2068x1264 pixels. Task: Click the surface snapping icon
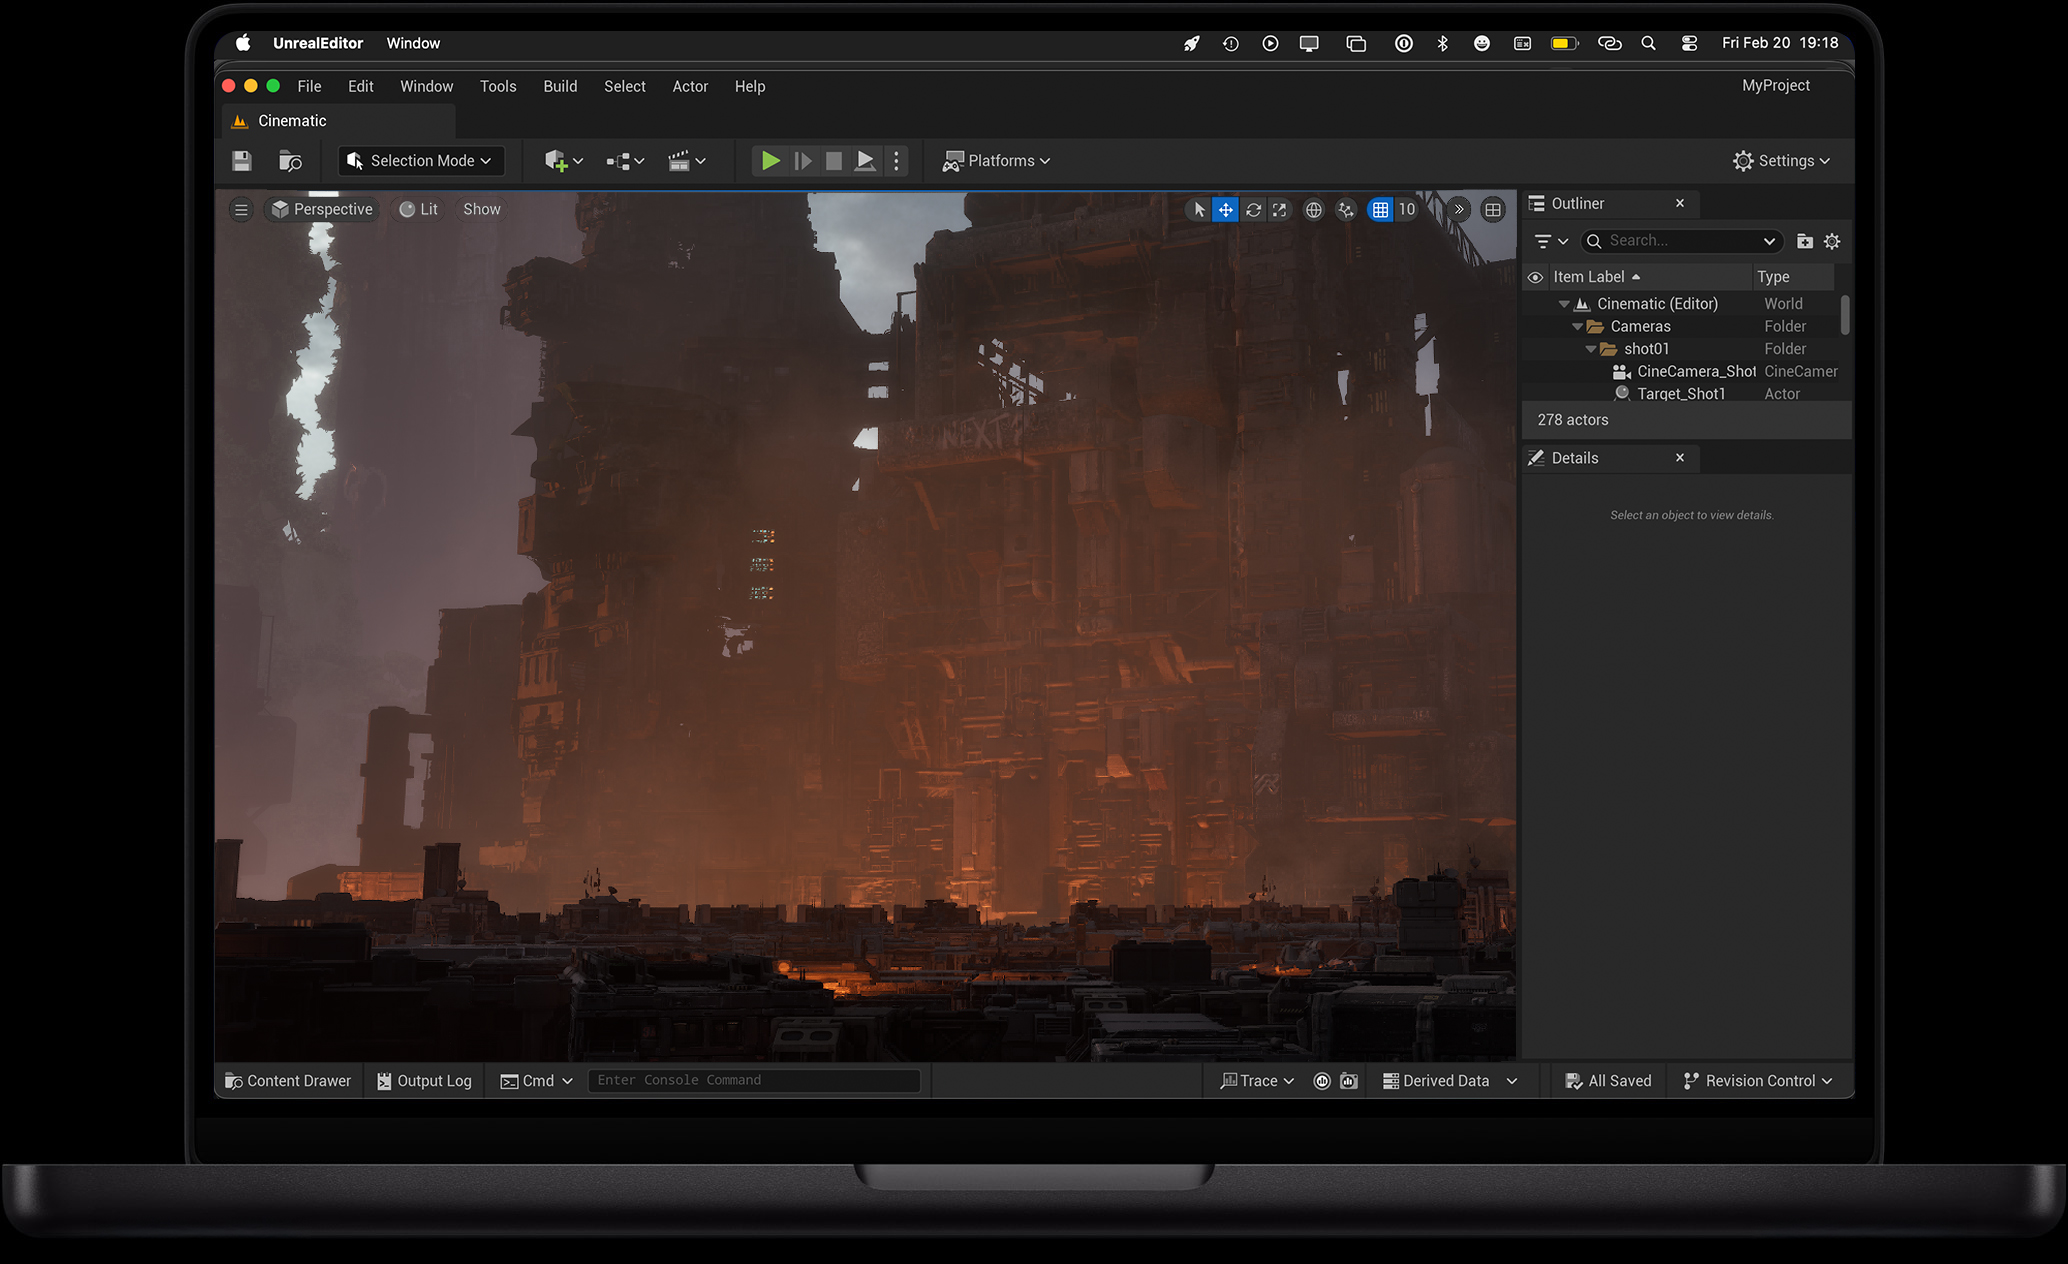1346,210
